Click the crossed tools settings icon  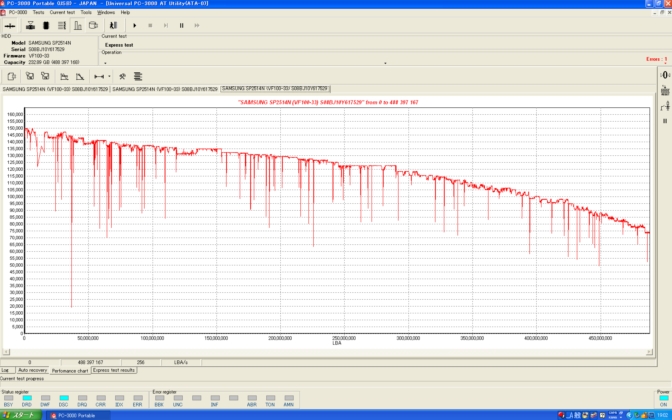pos(122,76)
